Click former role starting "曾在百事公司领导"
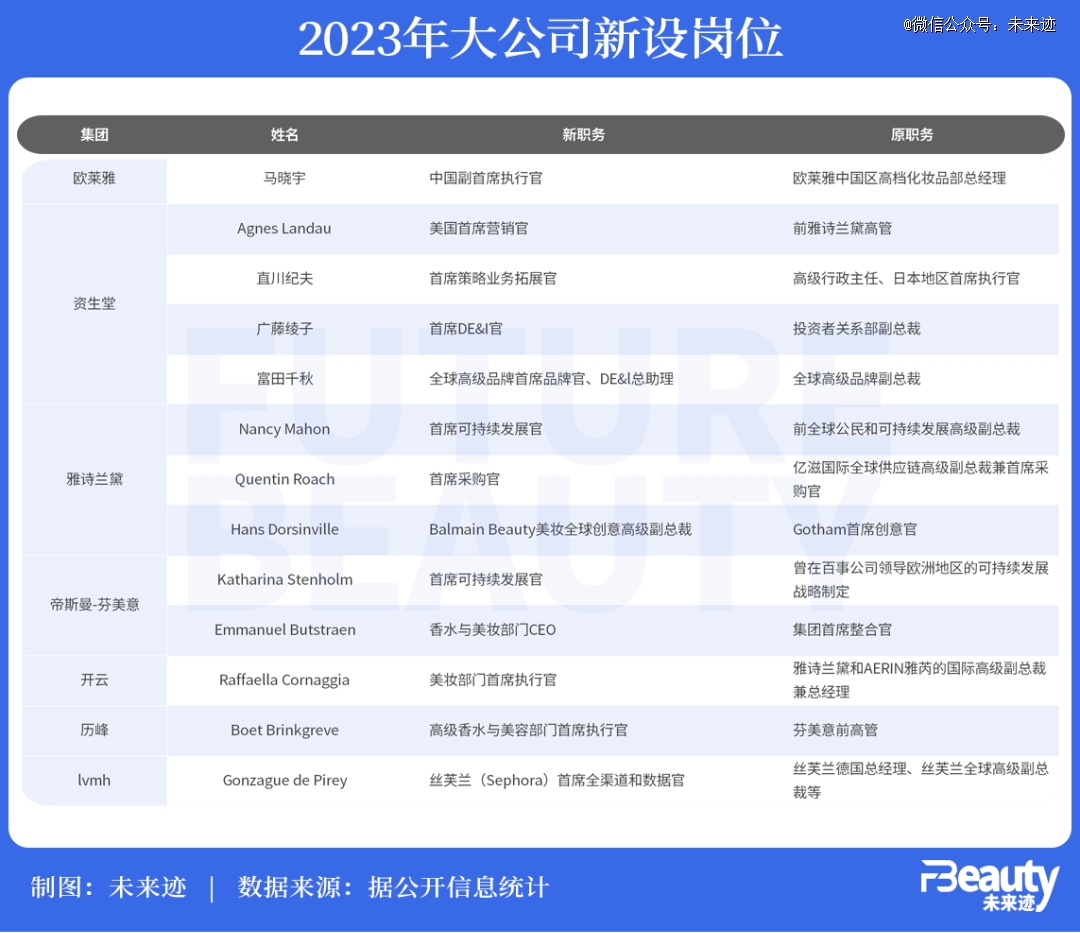This screenshot has width=1080, height=933. click(x=920, y=580)
